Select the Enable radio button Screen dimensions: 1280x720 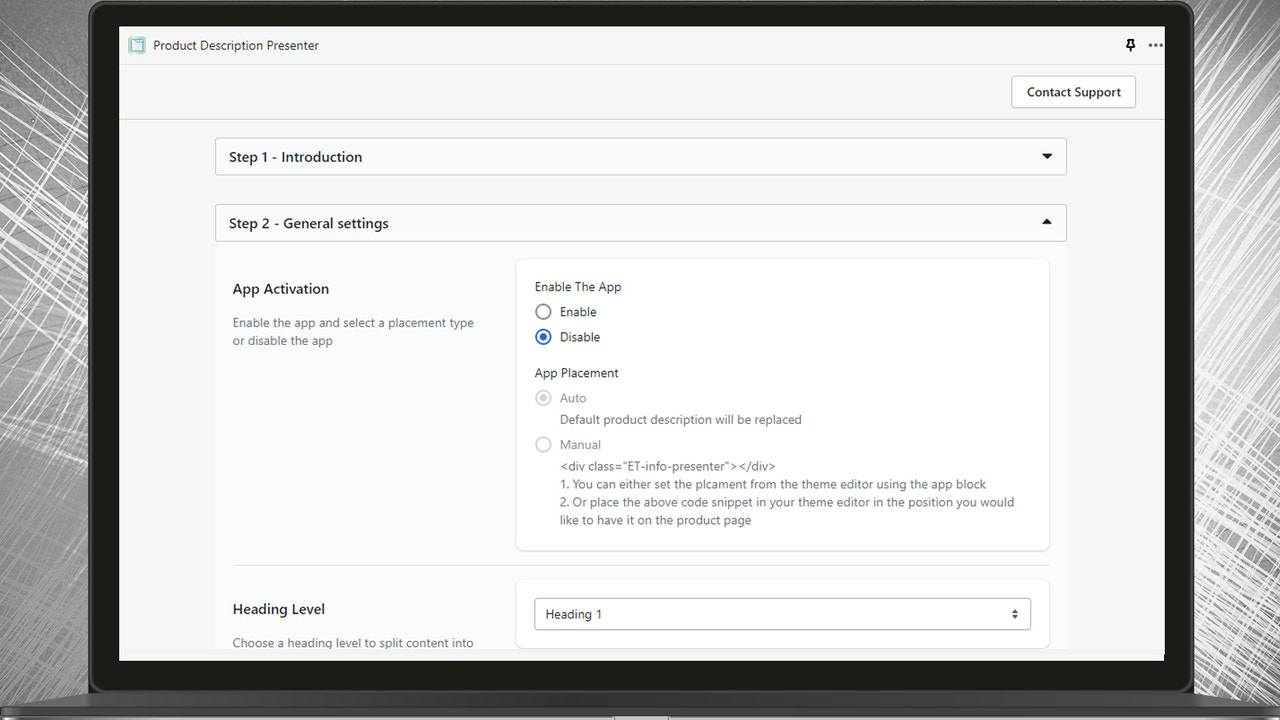[x=543, y=311]
